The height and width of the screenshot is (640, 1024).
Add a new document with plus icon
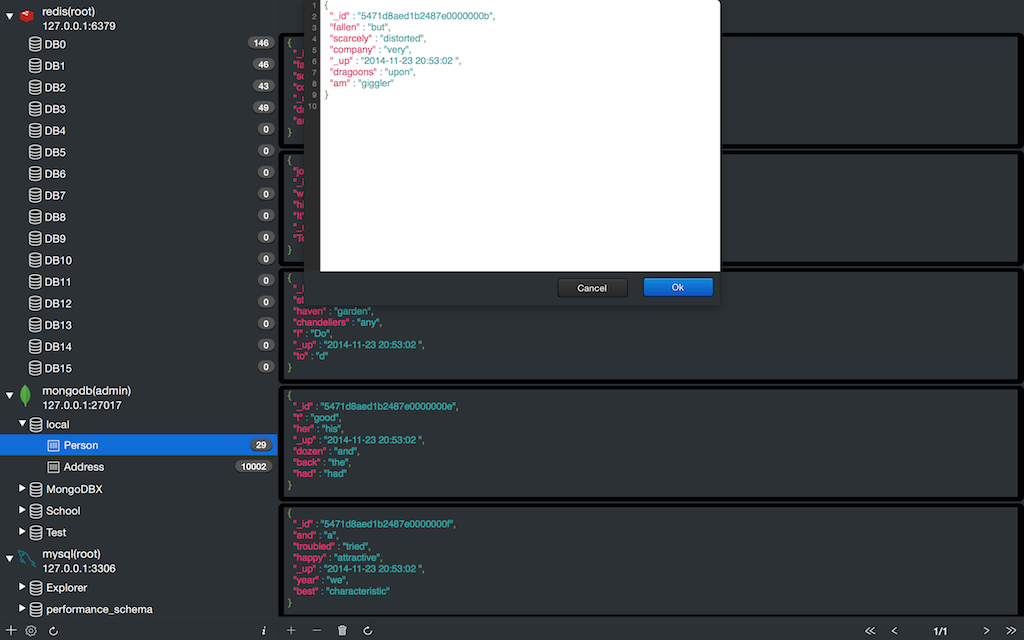coord(291,631)
